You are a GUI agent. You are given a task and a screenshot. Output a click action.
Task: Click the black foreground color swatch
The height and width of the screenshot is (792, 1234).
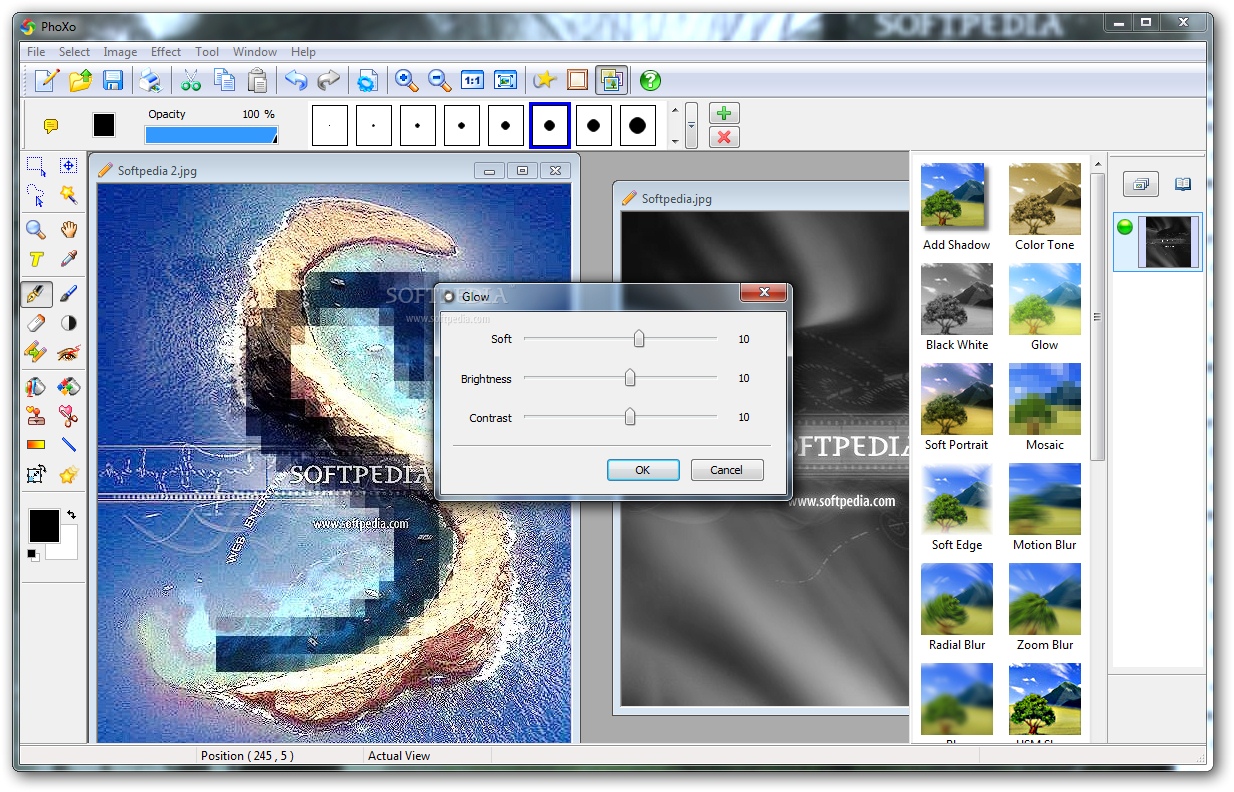click(44, 526)
